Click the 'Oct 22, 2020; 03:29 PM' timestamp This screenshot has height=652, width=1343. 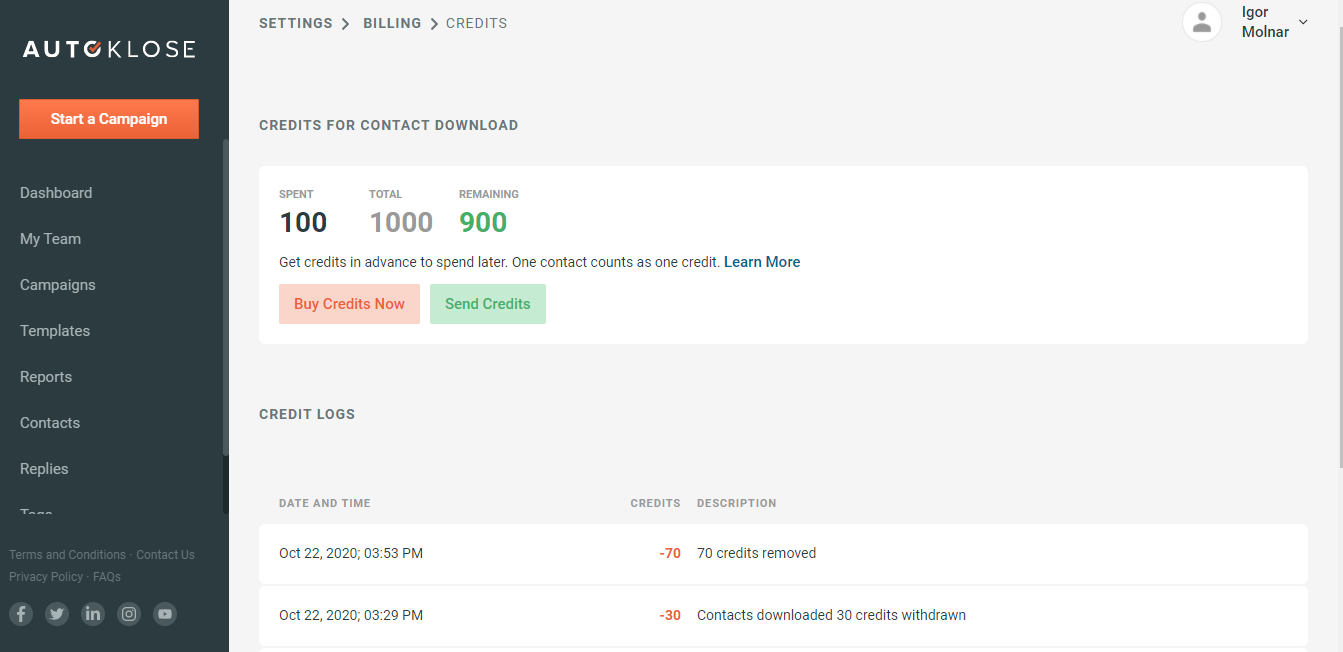[351, 615]
